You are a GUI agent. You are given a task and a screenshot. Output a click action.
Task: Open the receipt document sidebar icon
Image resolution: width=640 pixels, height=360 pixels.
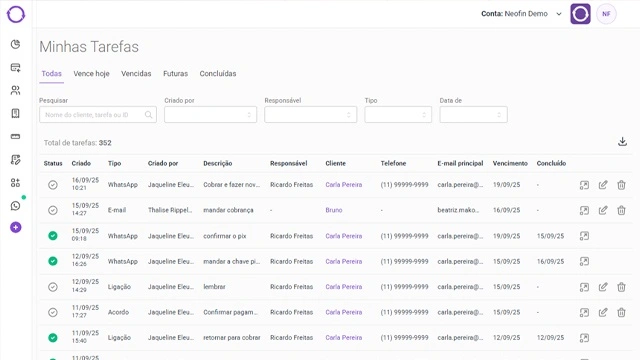coord(16,113)
